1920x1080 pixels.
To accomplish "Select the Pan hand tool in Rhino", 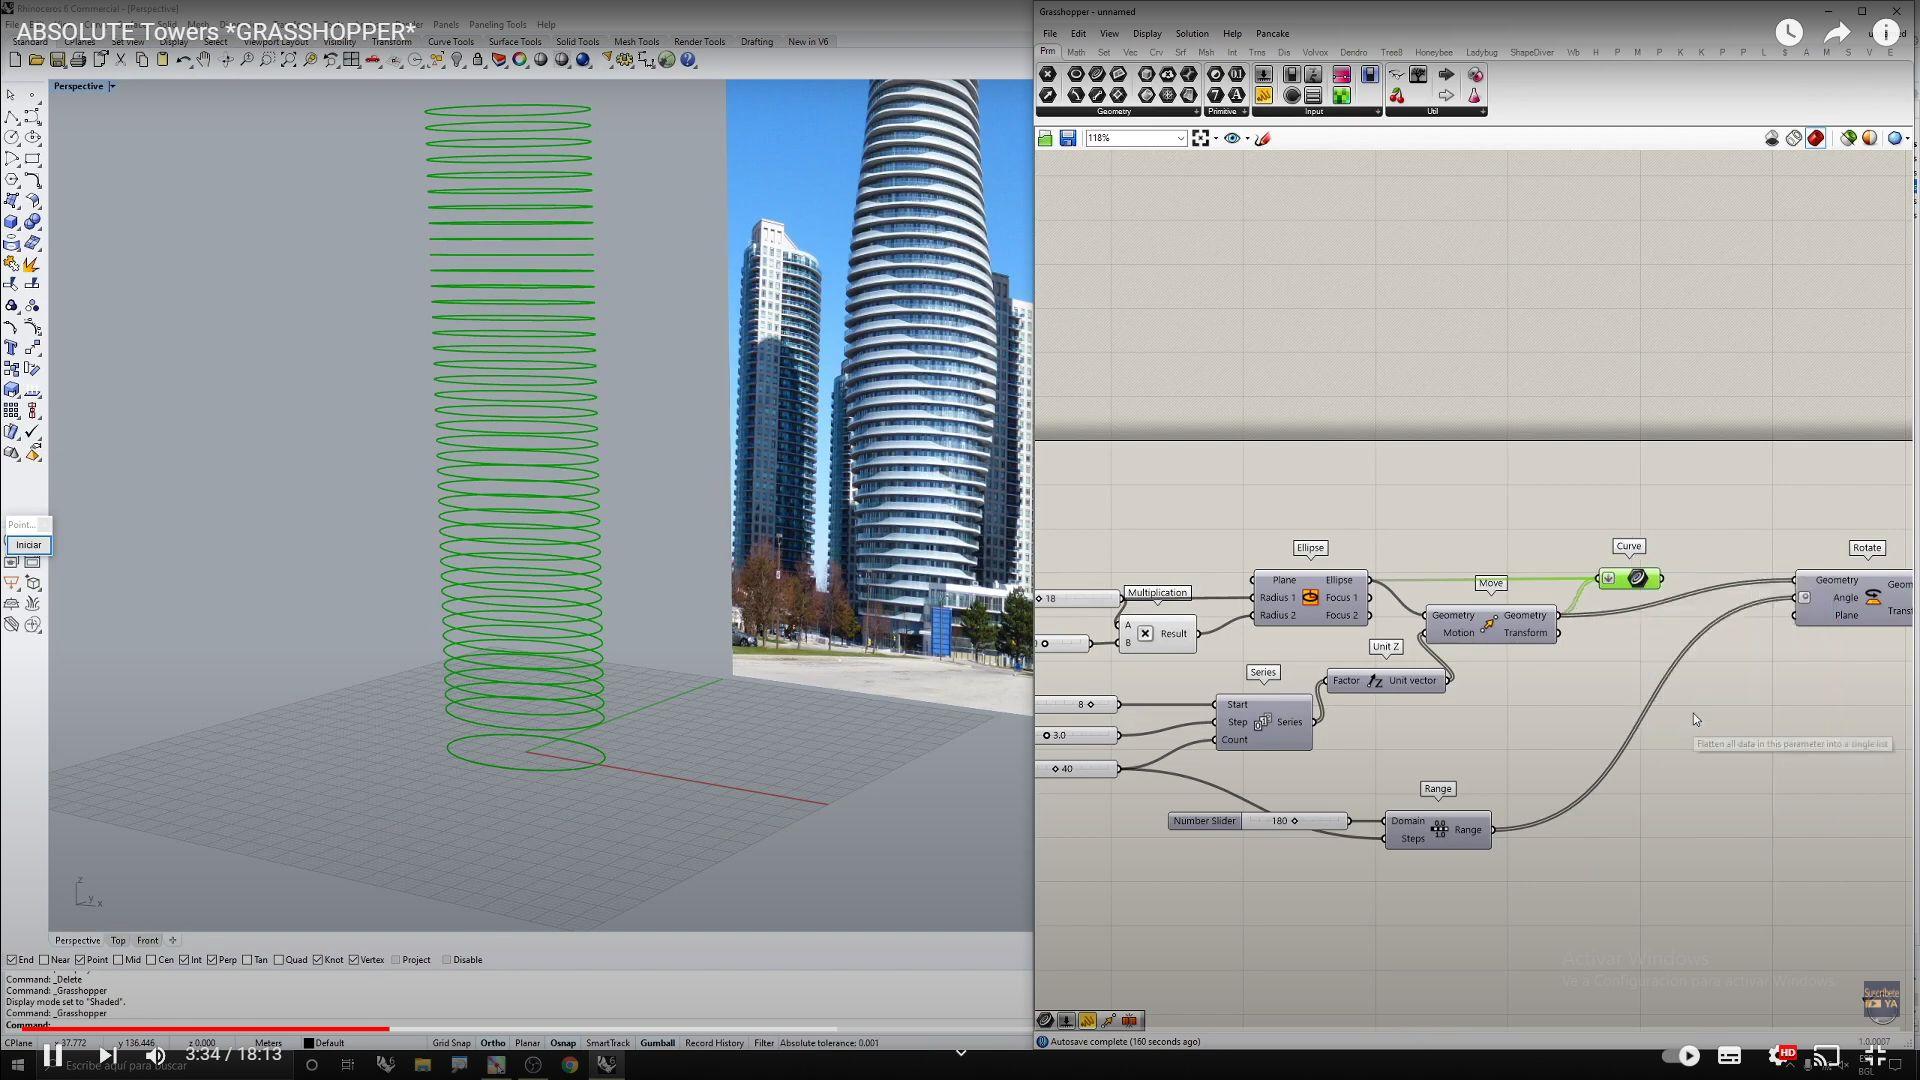I will pos(204,60).
